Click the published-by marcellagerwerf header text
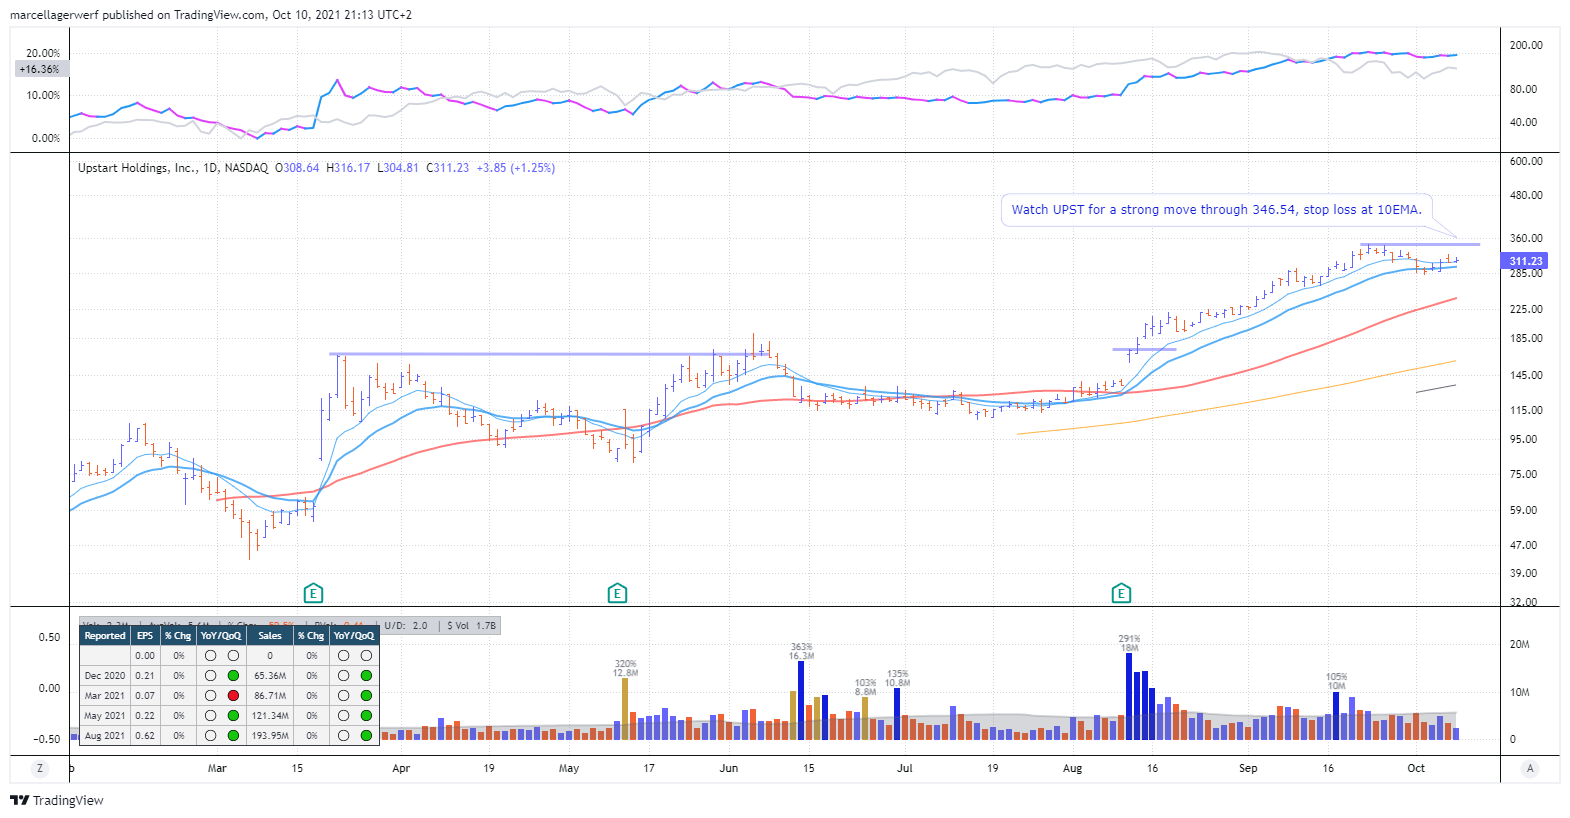This screenshot has height=818, width=1570. pyautogui.click(x=211, y=15)
